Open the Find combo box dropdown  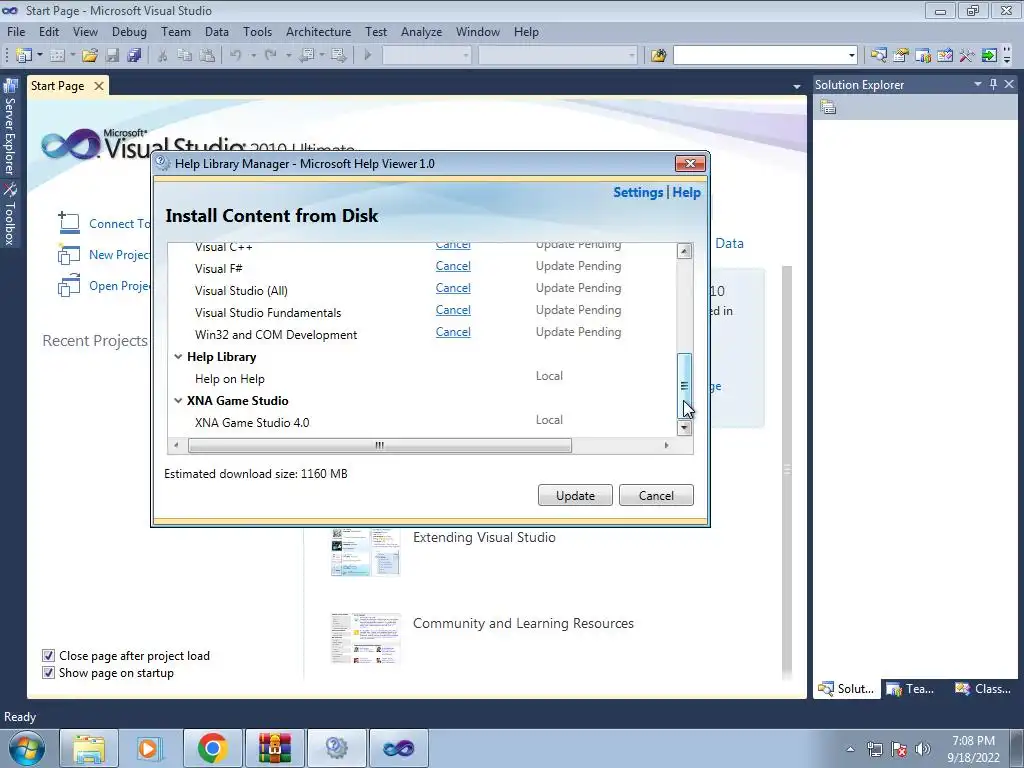point(851,56)
